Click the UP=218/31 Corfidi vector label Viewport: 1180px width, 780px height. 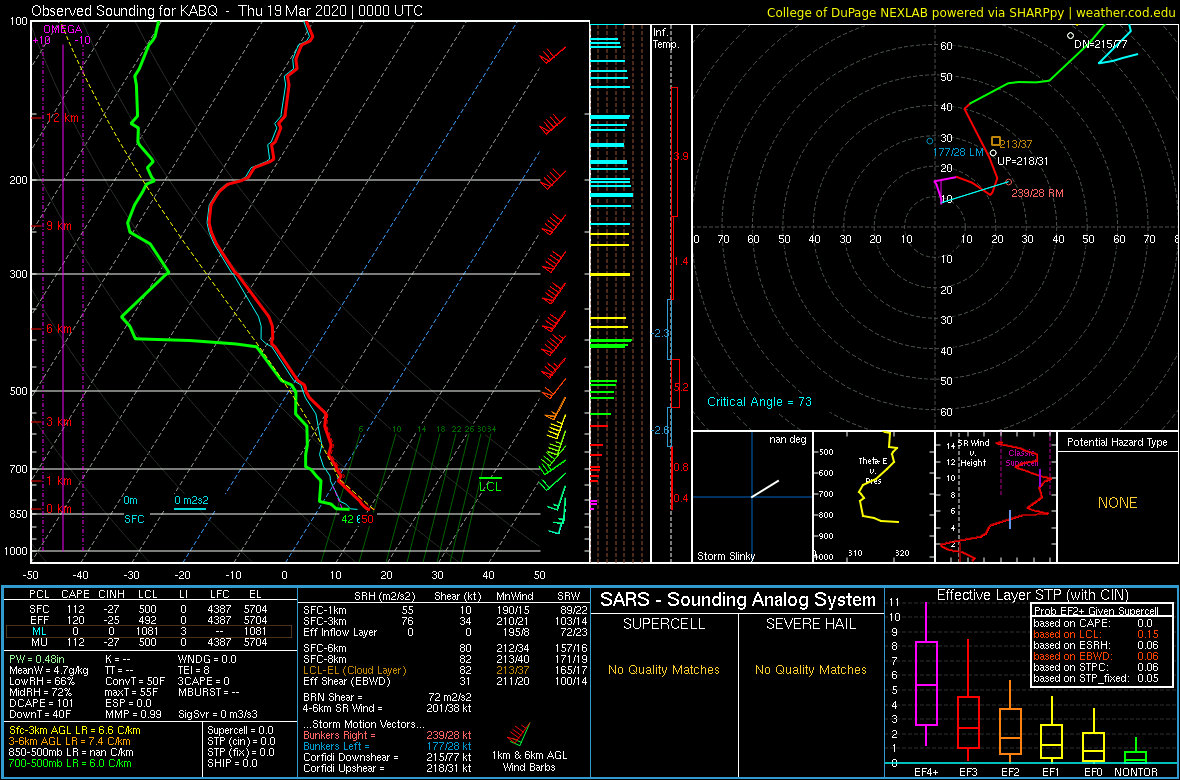point(1022,161)
